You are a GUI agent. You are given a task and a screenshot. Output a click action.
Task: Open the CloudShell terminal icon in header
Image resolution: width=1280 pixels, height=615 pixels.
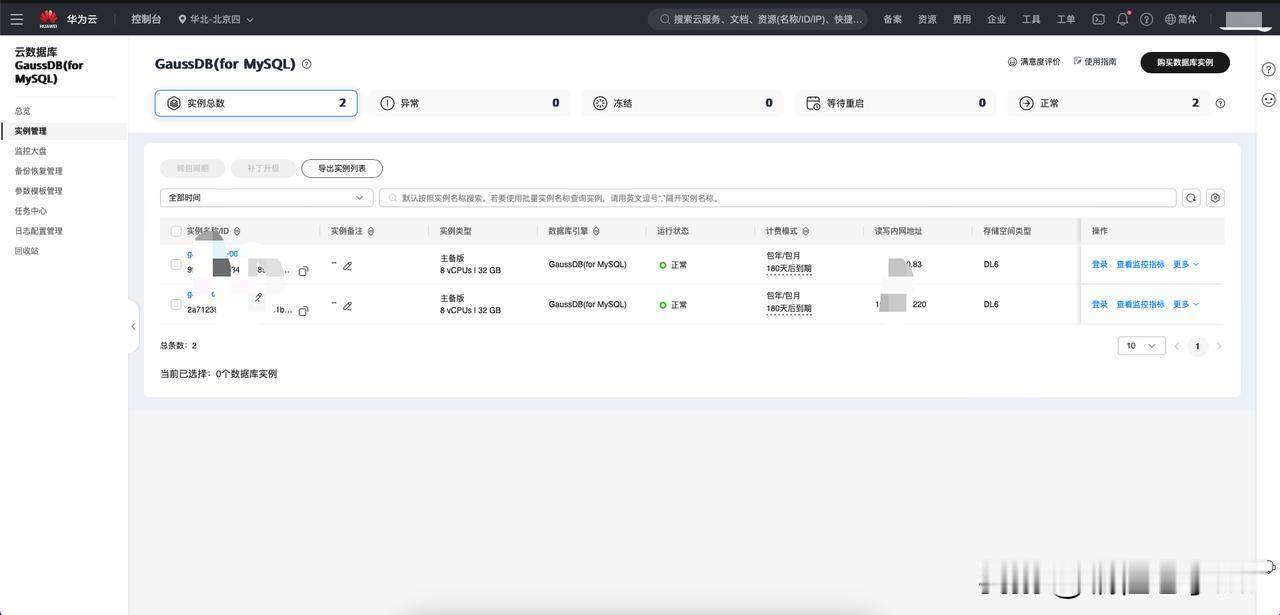coord(1098,19)
